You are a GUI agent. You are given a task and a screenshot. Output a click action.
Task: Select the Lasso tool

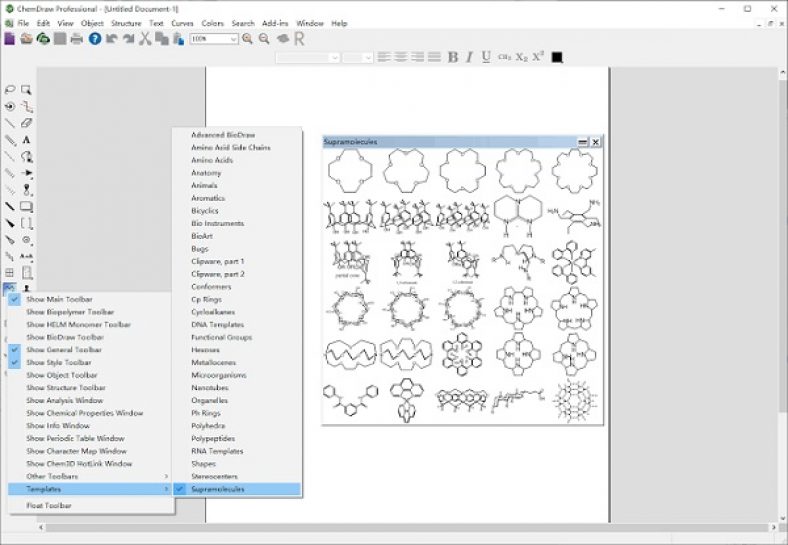coord(10,90)
